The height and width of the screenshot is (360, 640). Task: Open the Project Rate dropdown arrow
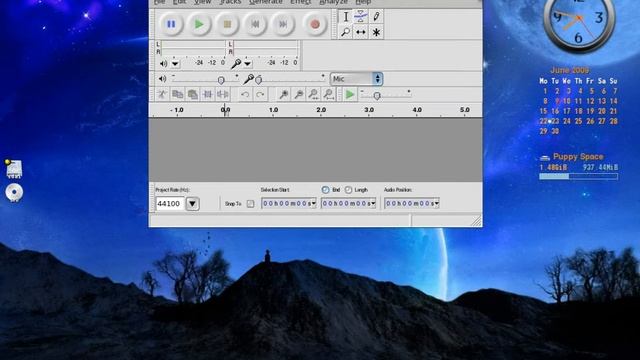(x=192, y=203)
